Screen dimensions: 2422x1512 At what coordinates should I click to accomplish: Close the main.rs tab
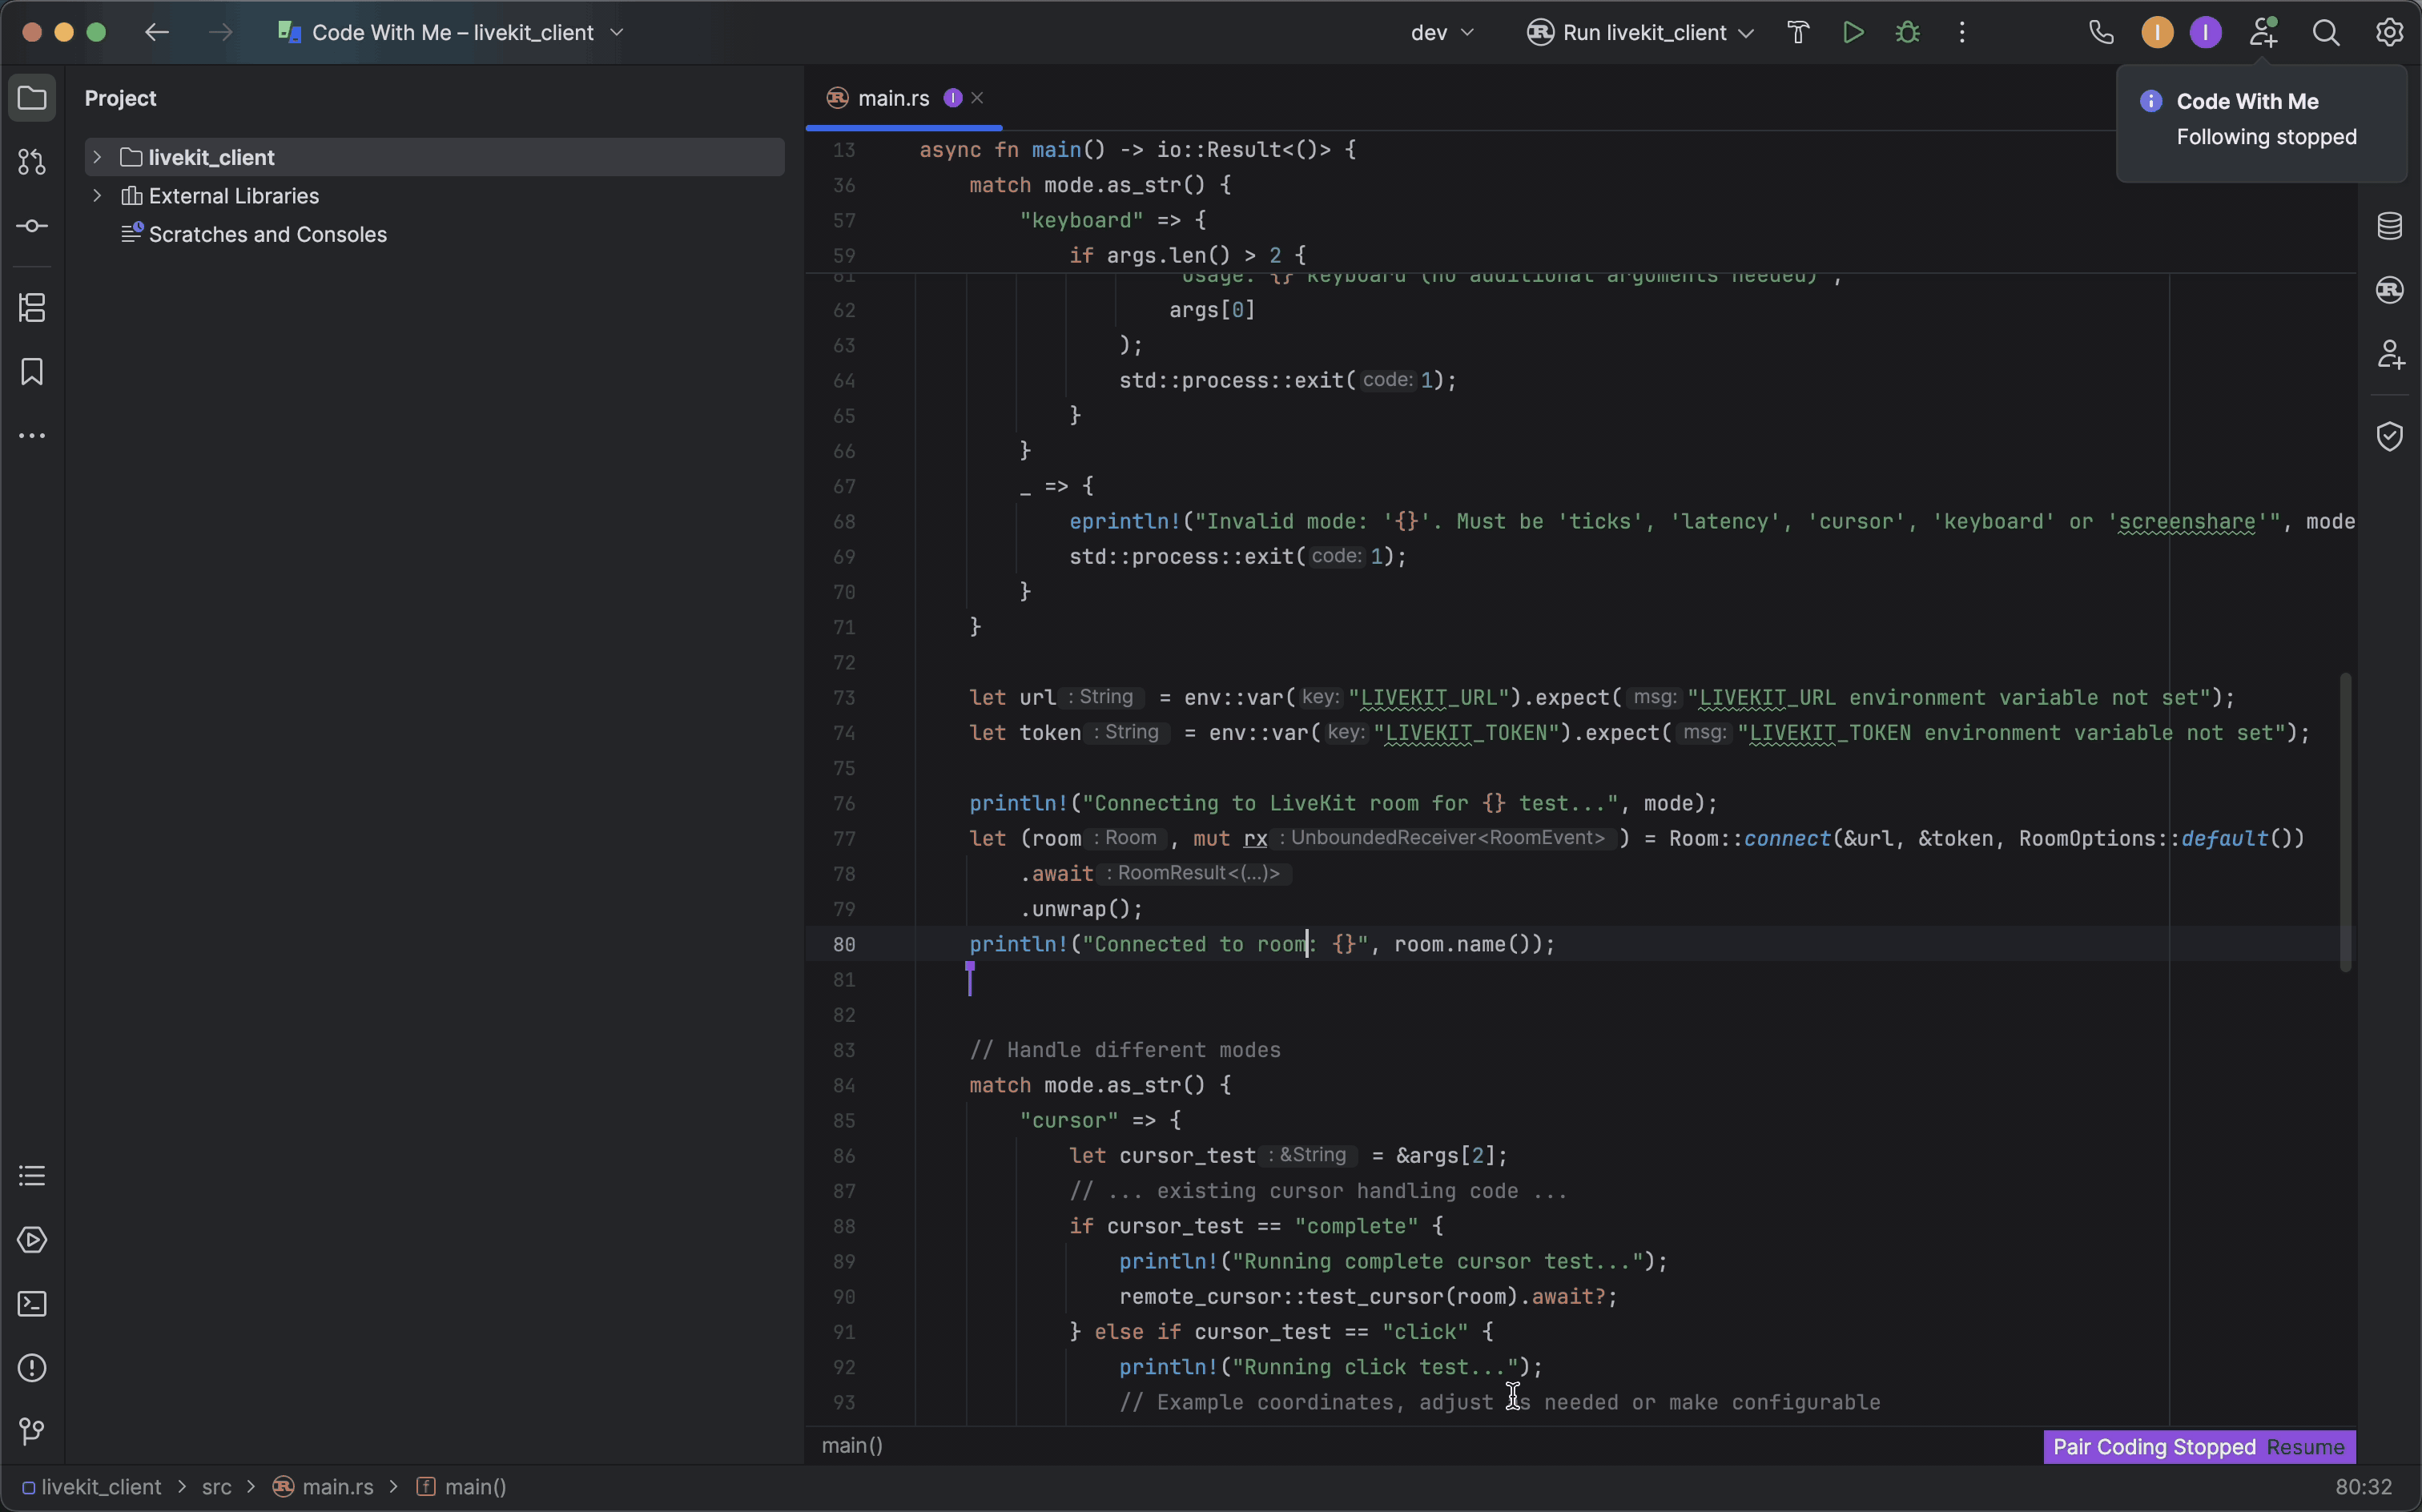click(977, 98)
